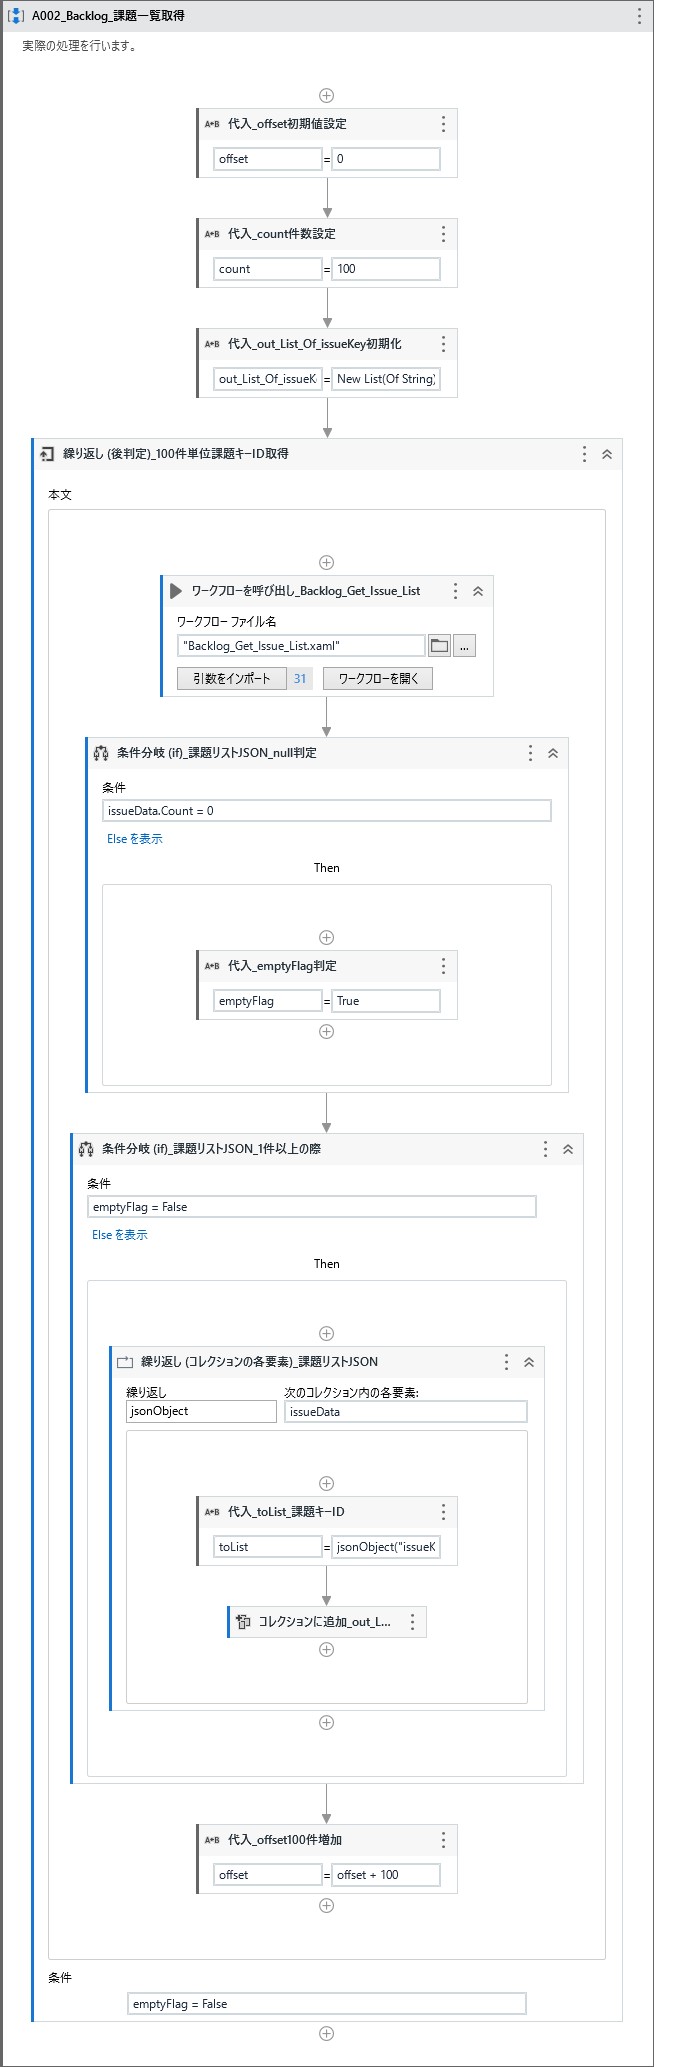Collapse the Backlog_Get_Issue_List invoke workflow activity
The width and height of the screenshot is (674, 2067).
tap(479, 591)
